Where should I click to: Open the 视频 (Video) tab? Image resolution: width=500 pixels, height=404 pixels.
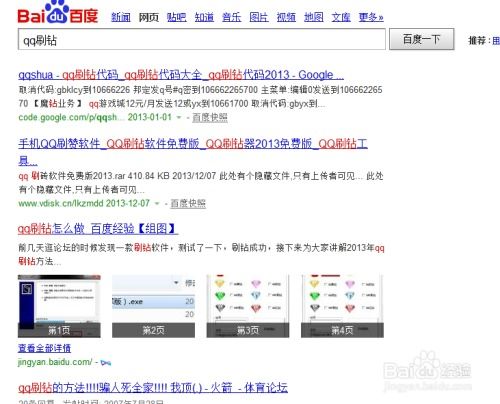tap(286, 17)
